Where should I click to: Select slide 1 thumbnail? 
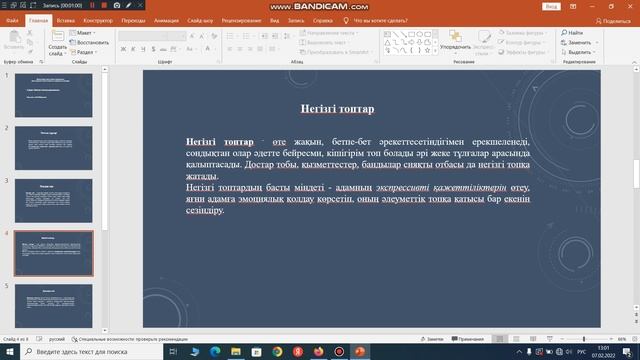[x=53, y=96]
